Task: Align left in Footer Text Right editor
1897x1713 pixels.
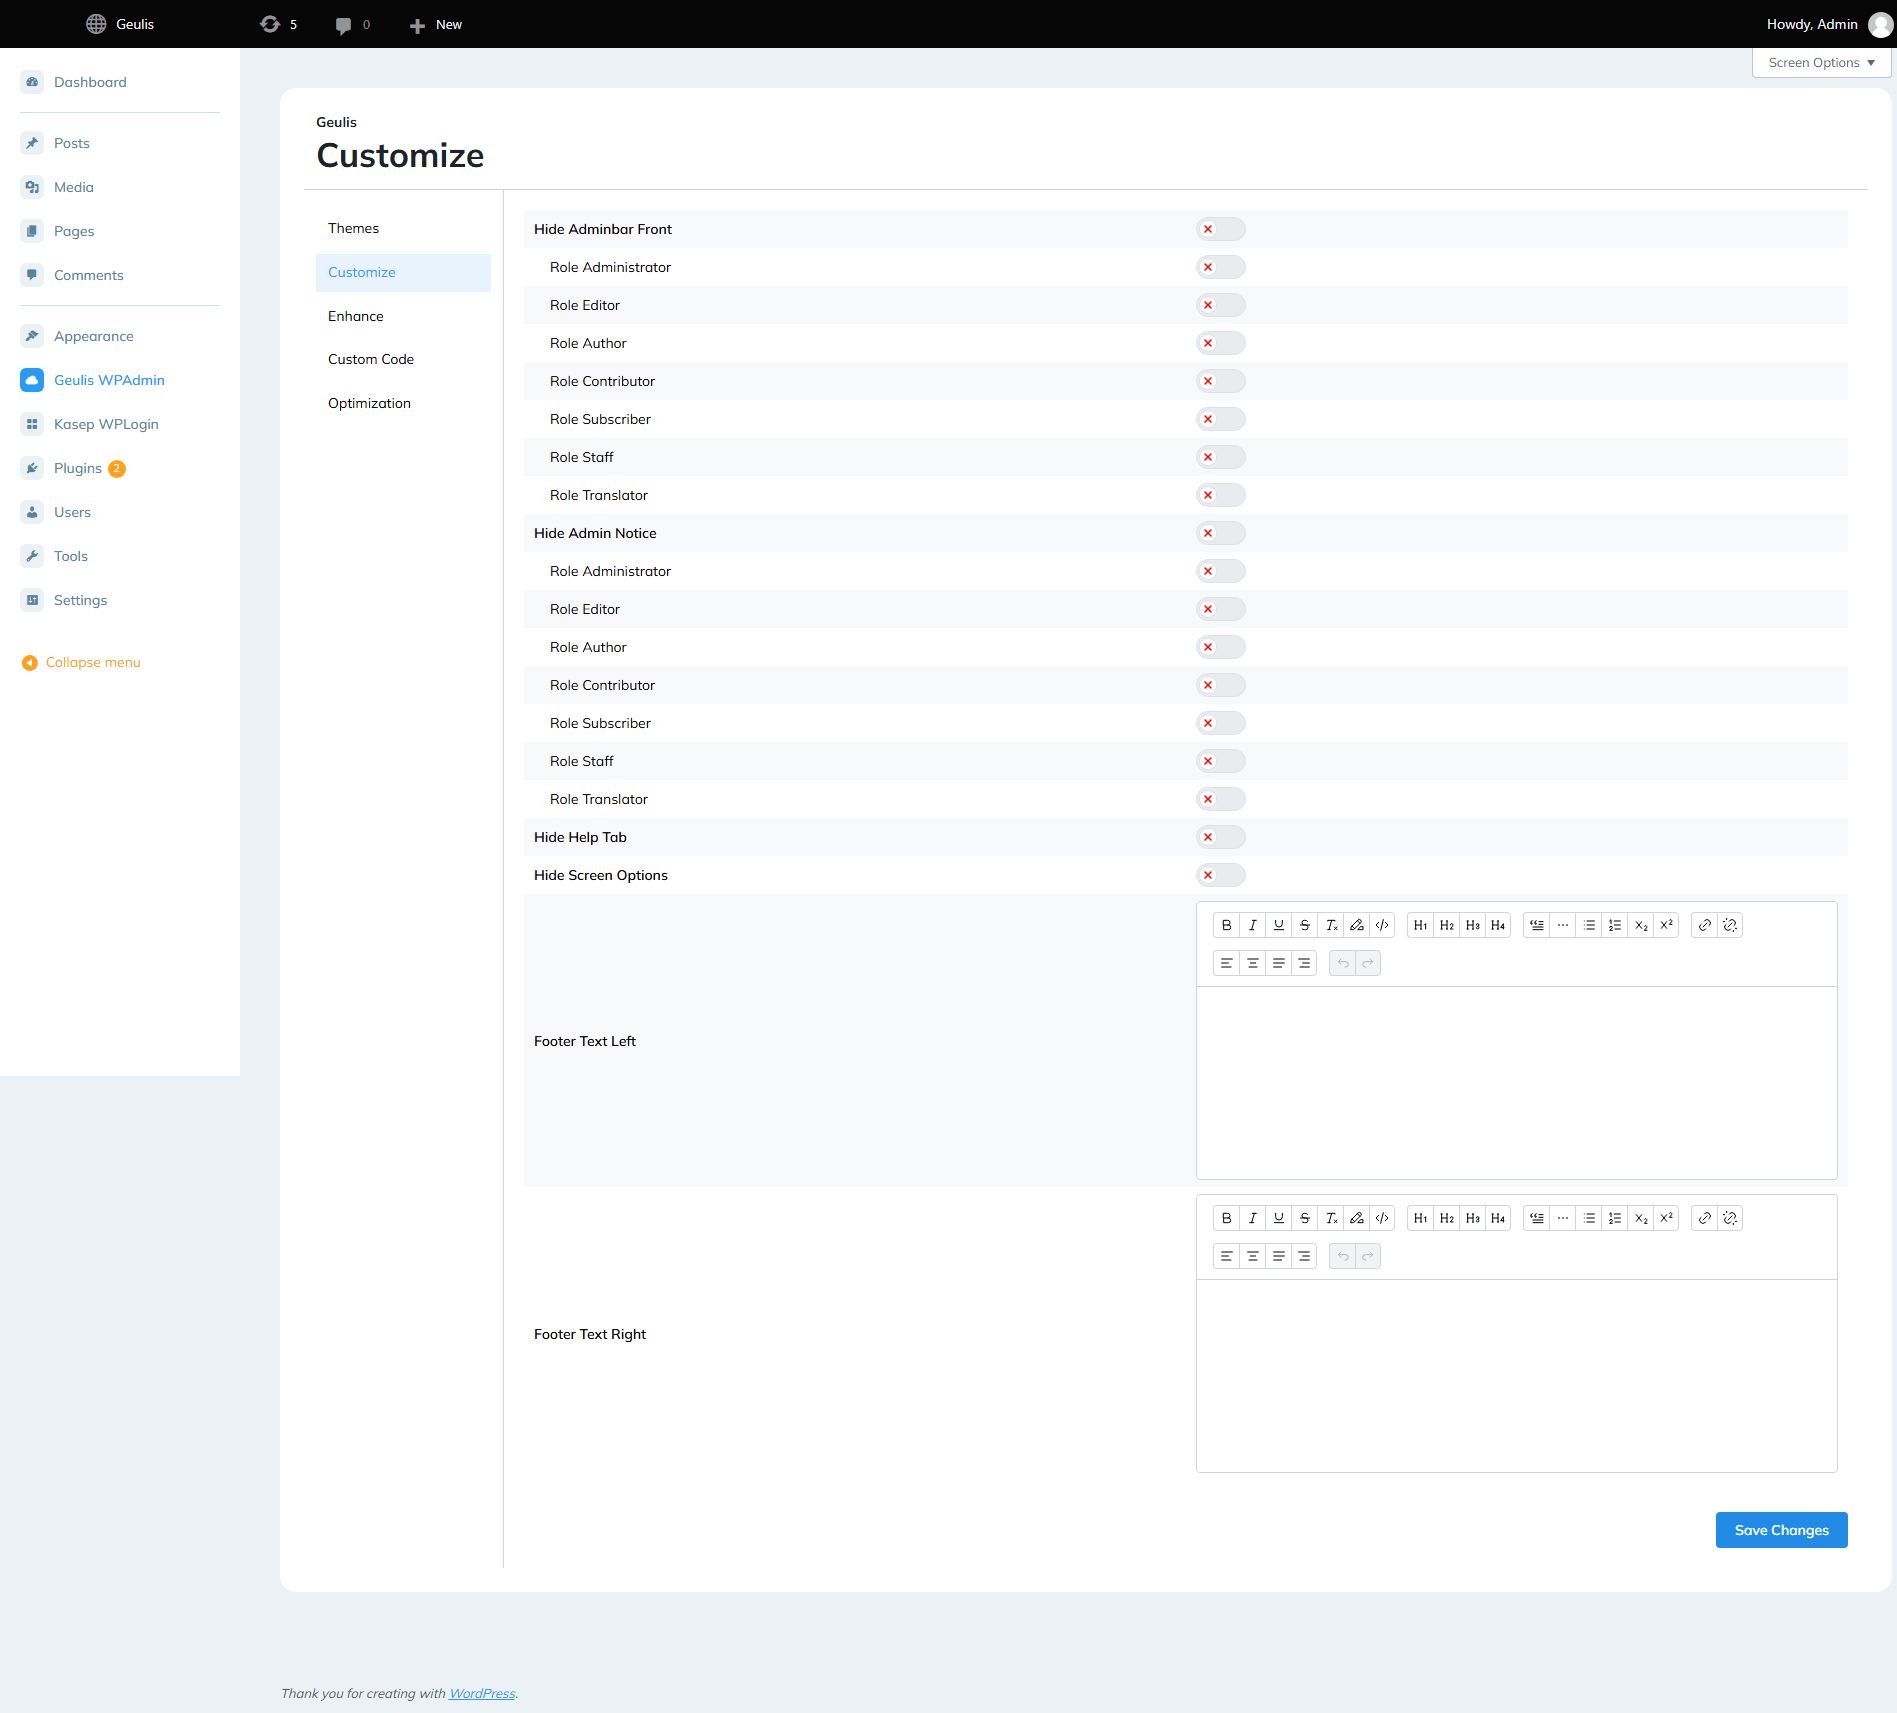Action: tap(1226, 1256)
